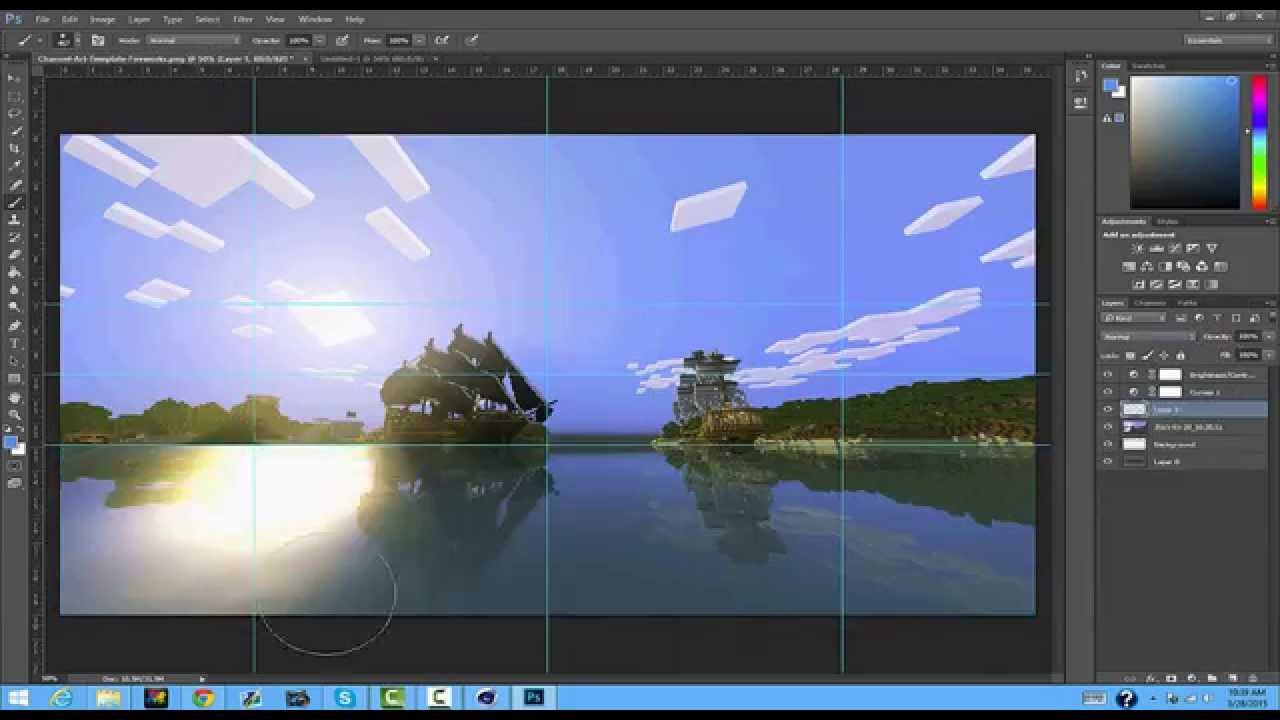Hide the Background layer

pos(1107,444)
